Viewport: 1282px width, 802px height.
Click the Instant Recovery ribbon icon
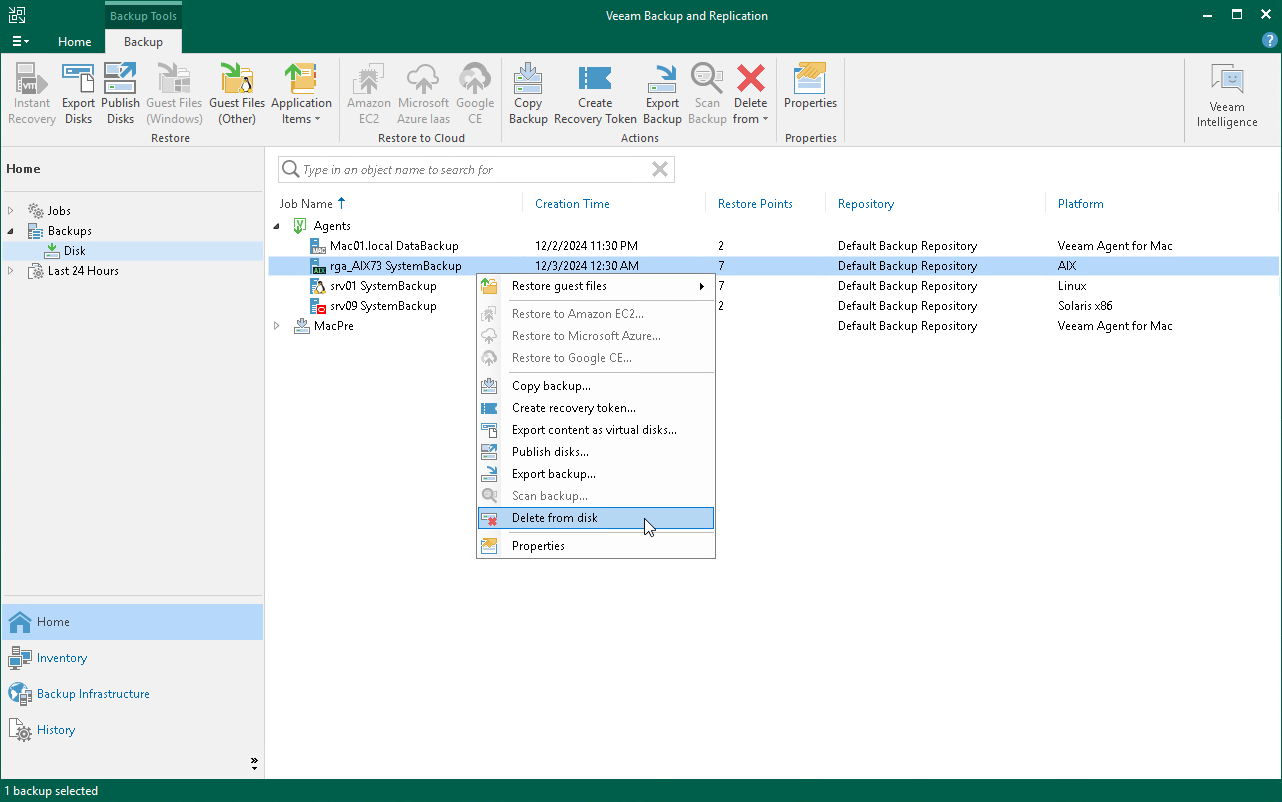coord(32,94)
